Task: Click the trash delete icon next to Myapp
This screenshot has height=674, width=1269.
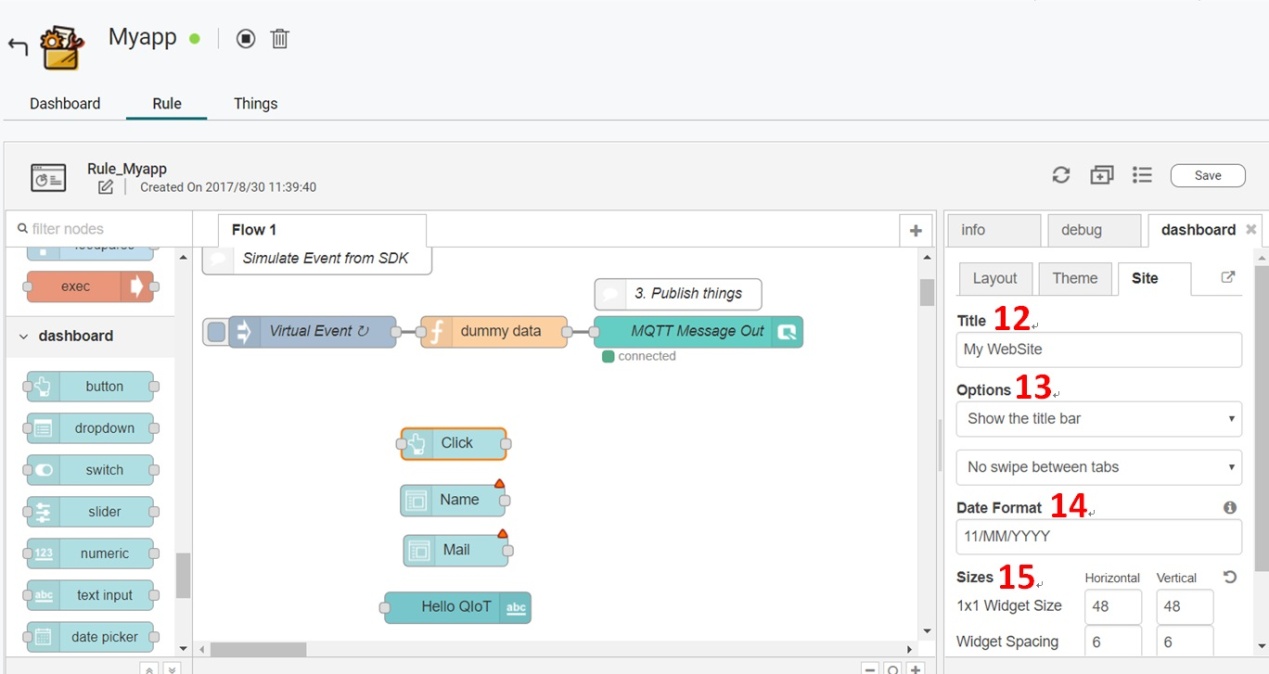Action: tap(280, 39)
